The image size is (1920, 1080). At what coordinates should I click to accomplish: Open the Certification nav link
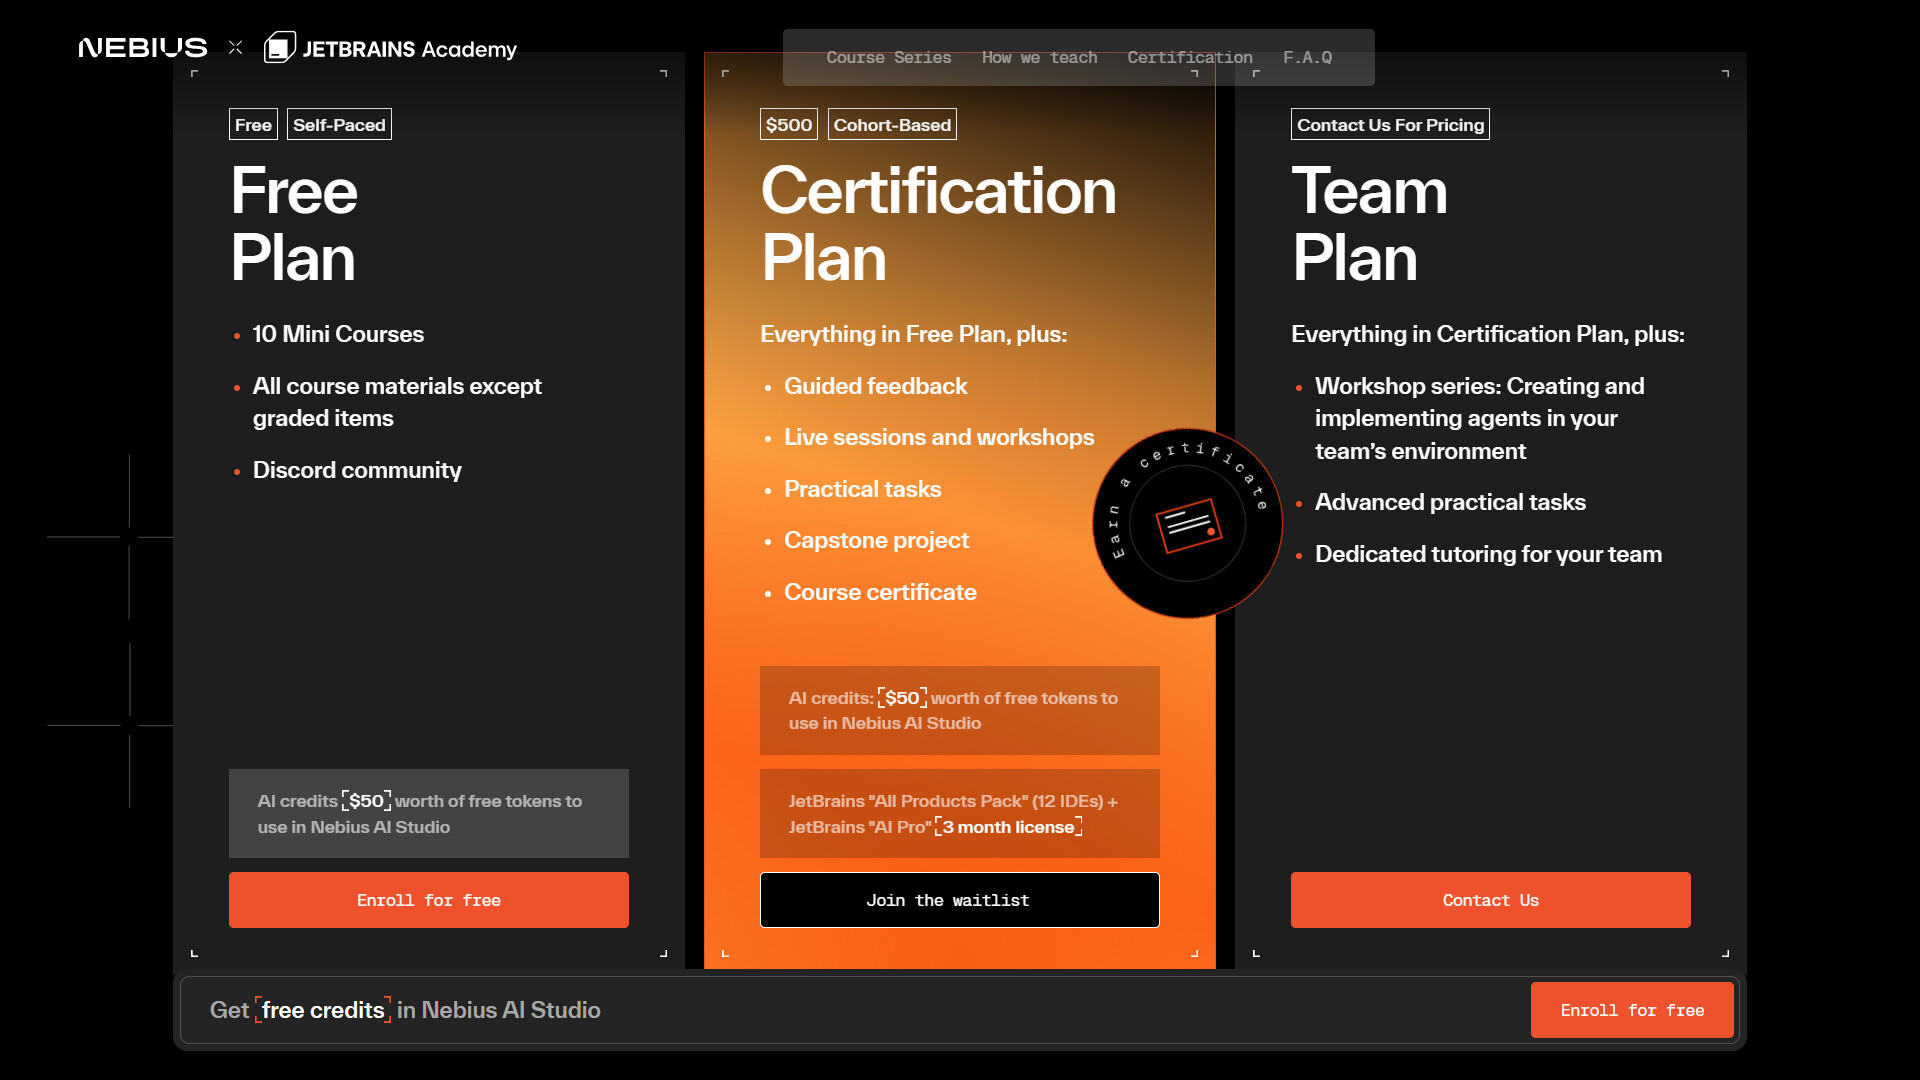(1189, 58)
